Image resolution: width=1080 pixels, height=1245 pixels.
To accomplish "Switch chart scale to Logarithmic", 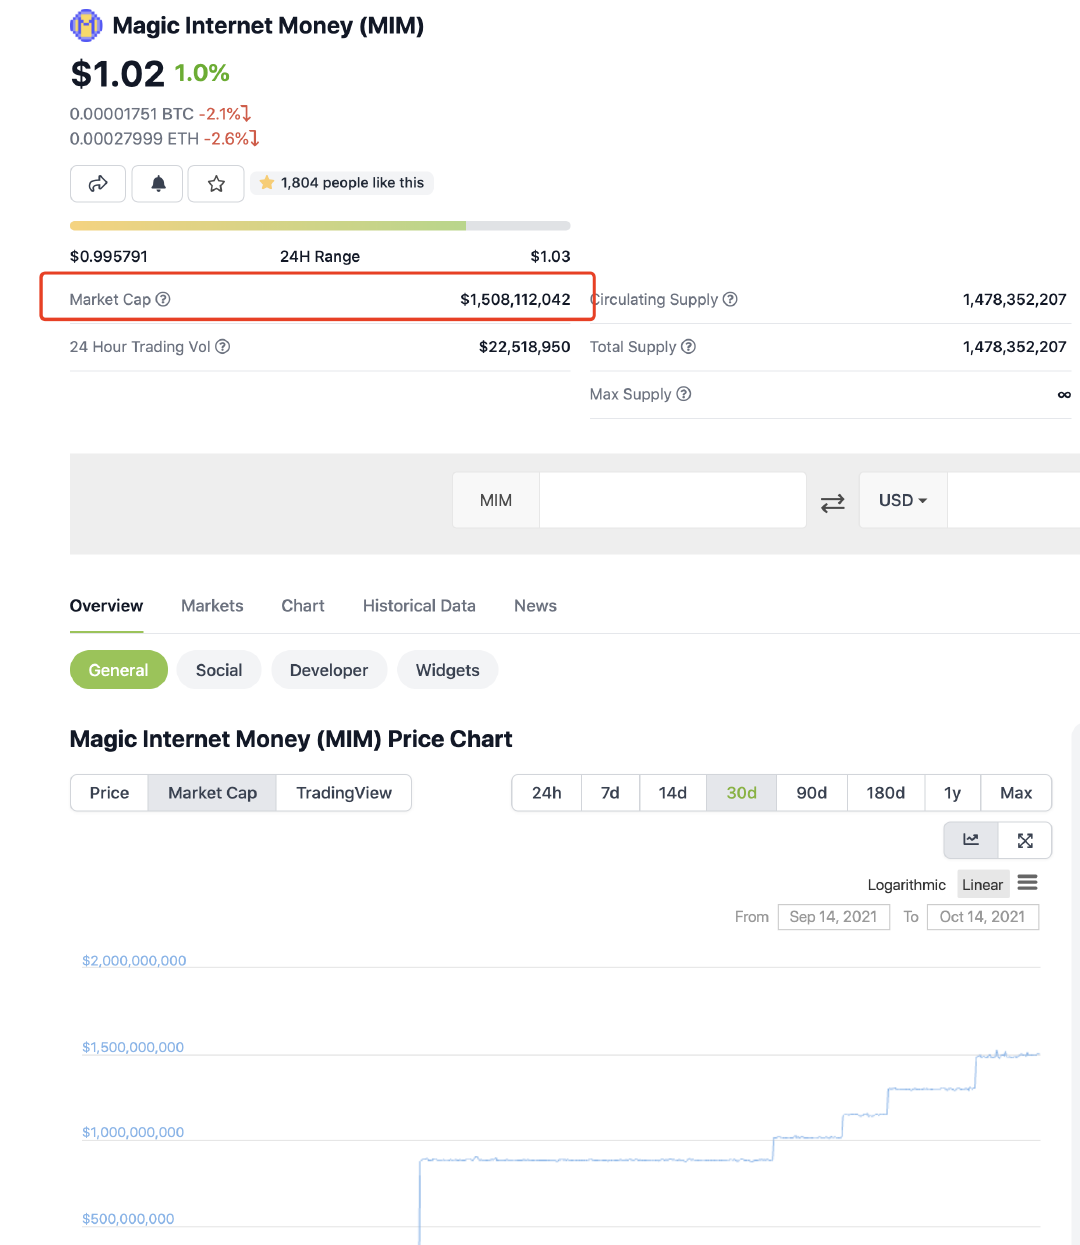I will pos(906,885).
